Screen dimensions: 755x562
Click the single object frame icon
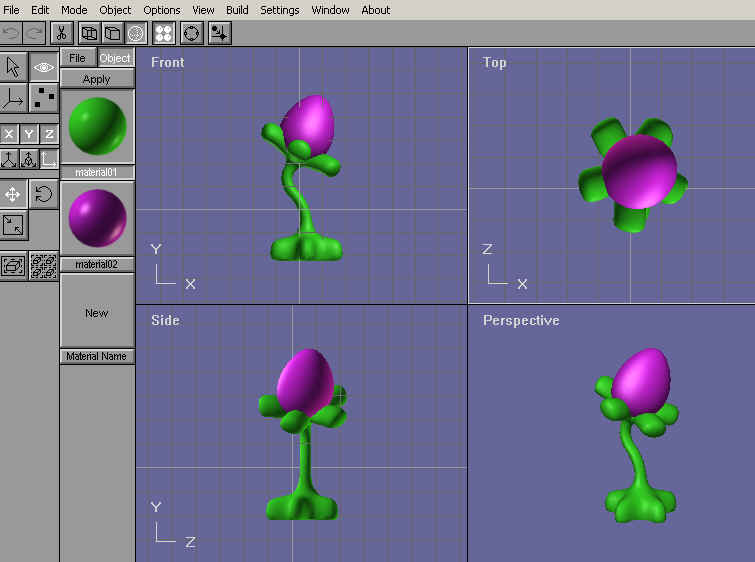click(13, 266)
